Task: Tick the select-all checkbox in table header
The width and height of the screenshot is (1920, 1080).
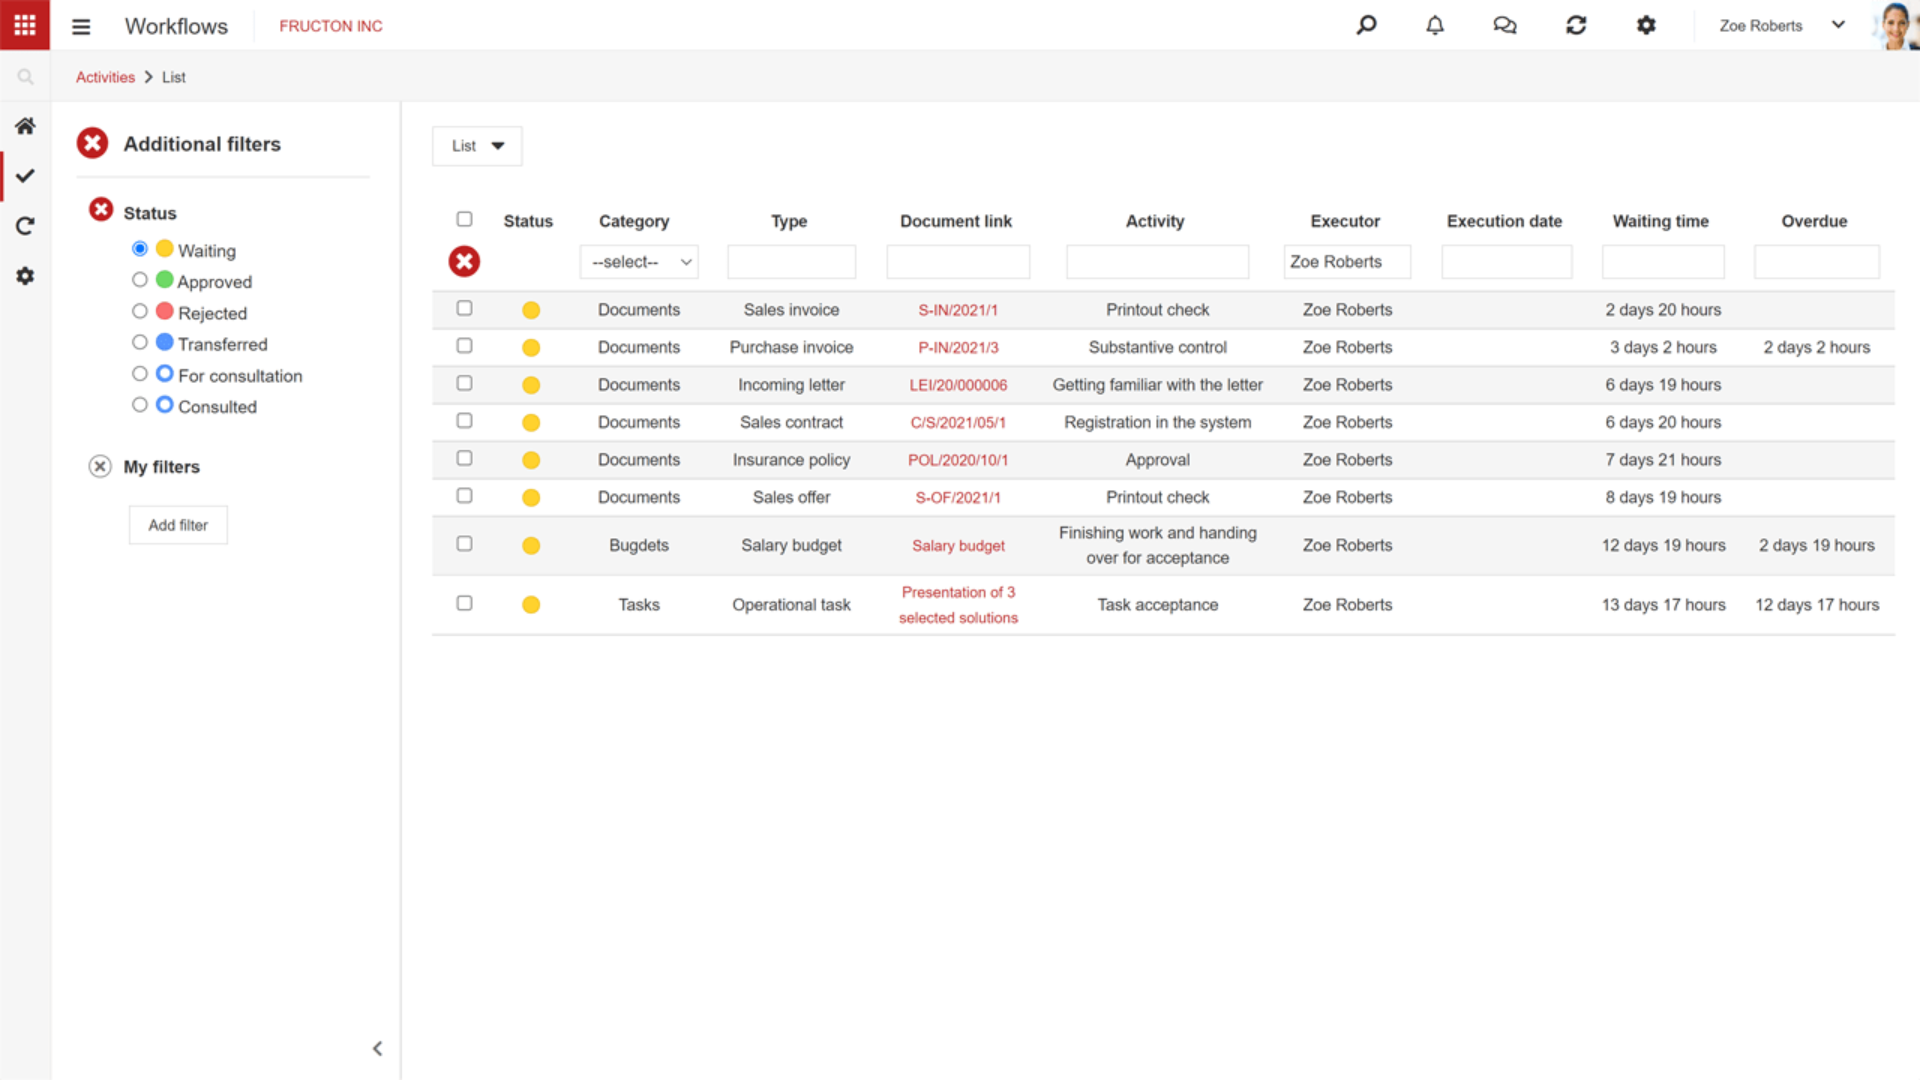Action: click(464, 219)
